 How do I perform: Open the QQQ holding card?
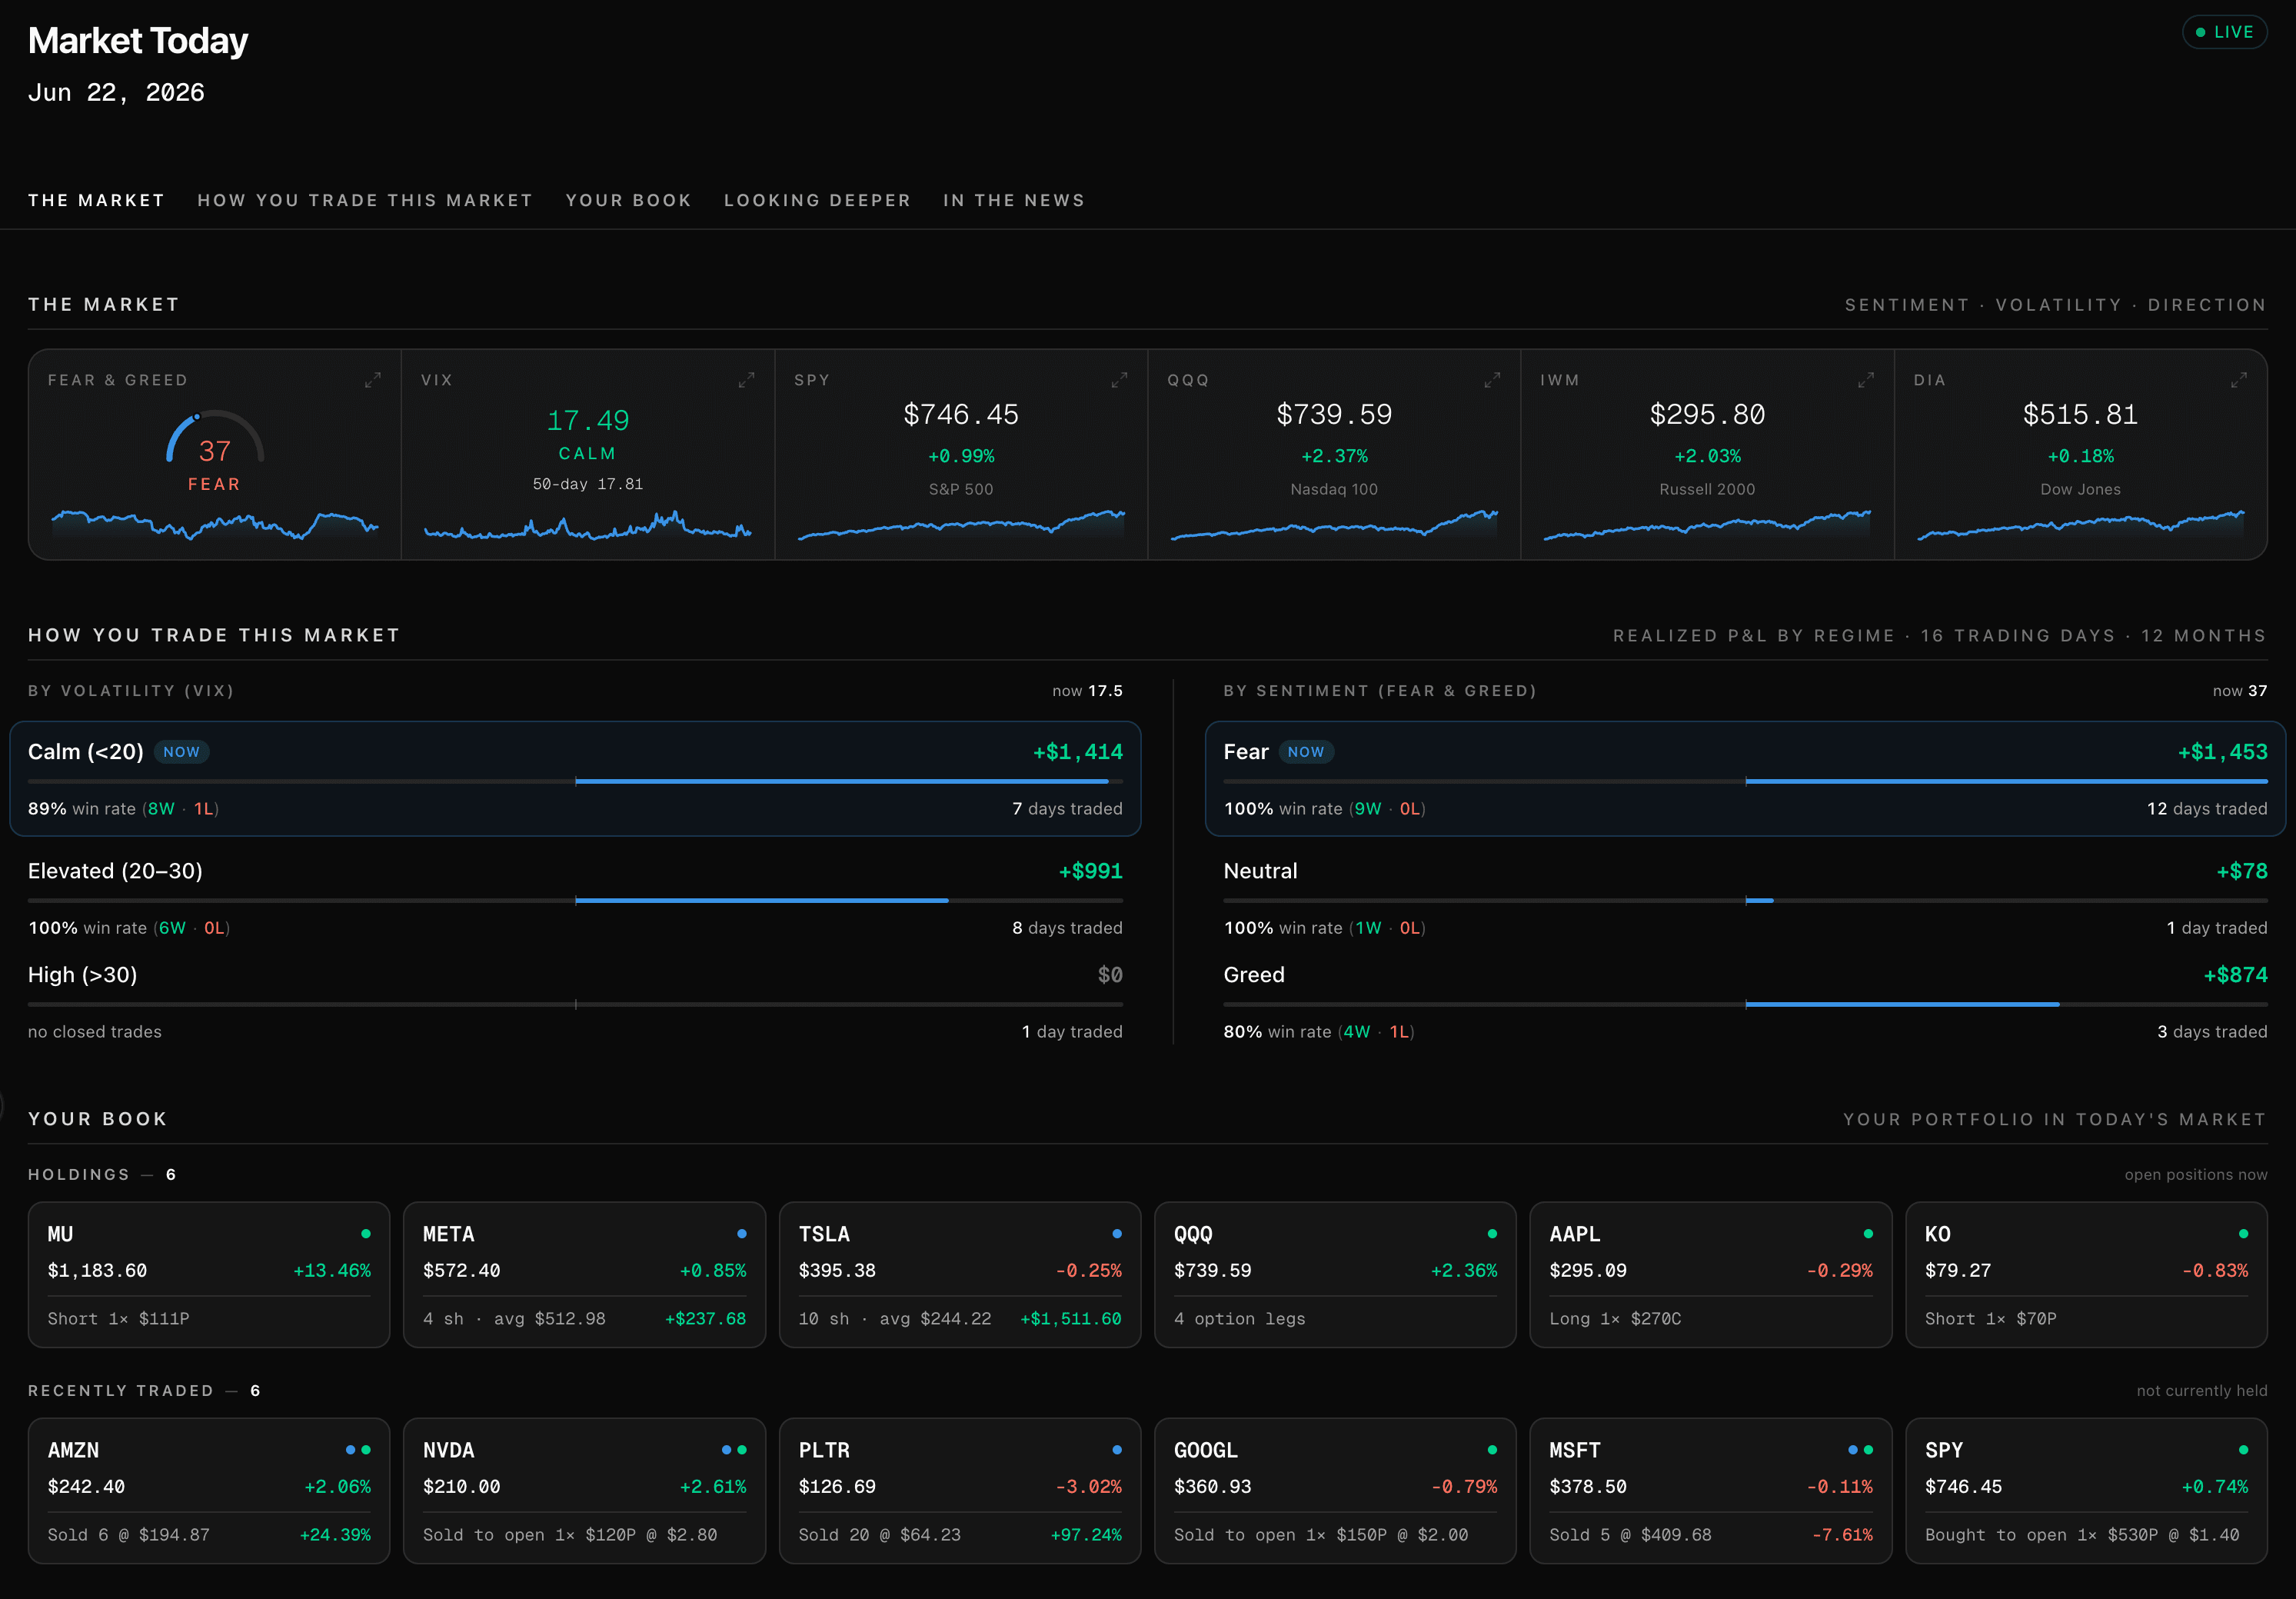(1335, 1275)
